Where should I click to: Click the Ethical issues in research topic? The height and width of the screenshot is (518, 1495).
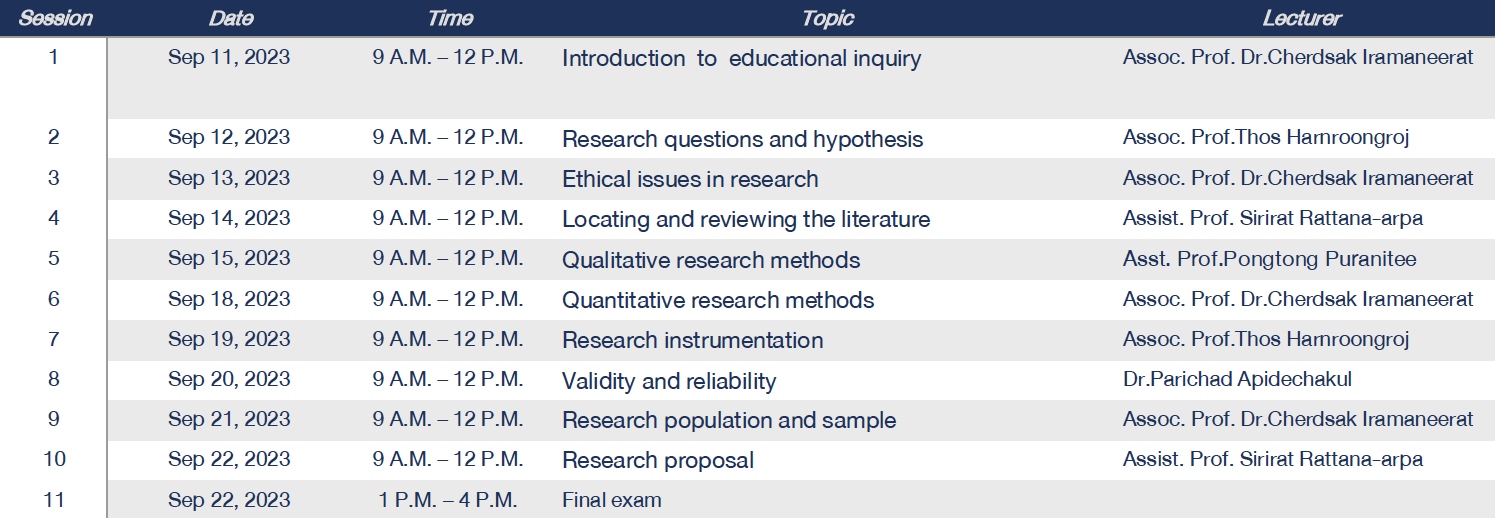(x=690, y=179)
